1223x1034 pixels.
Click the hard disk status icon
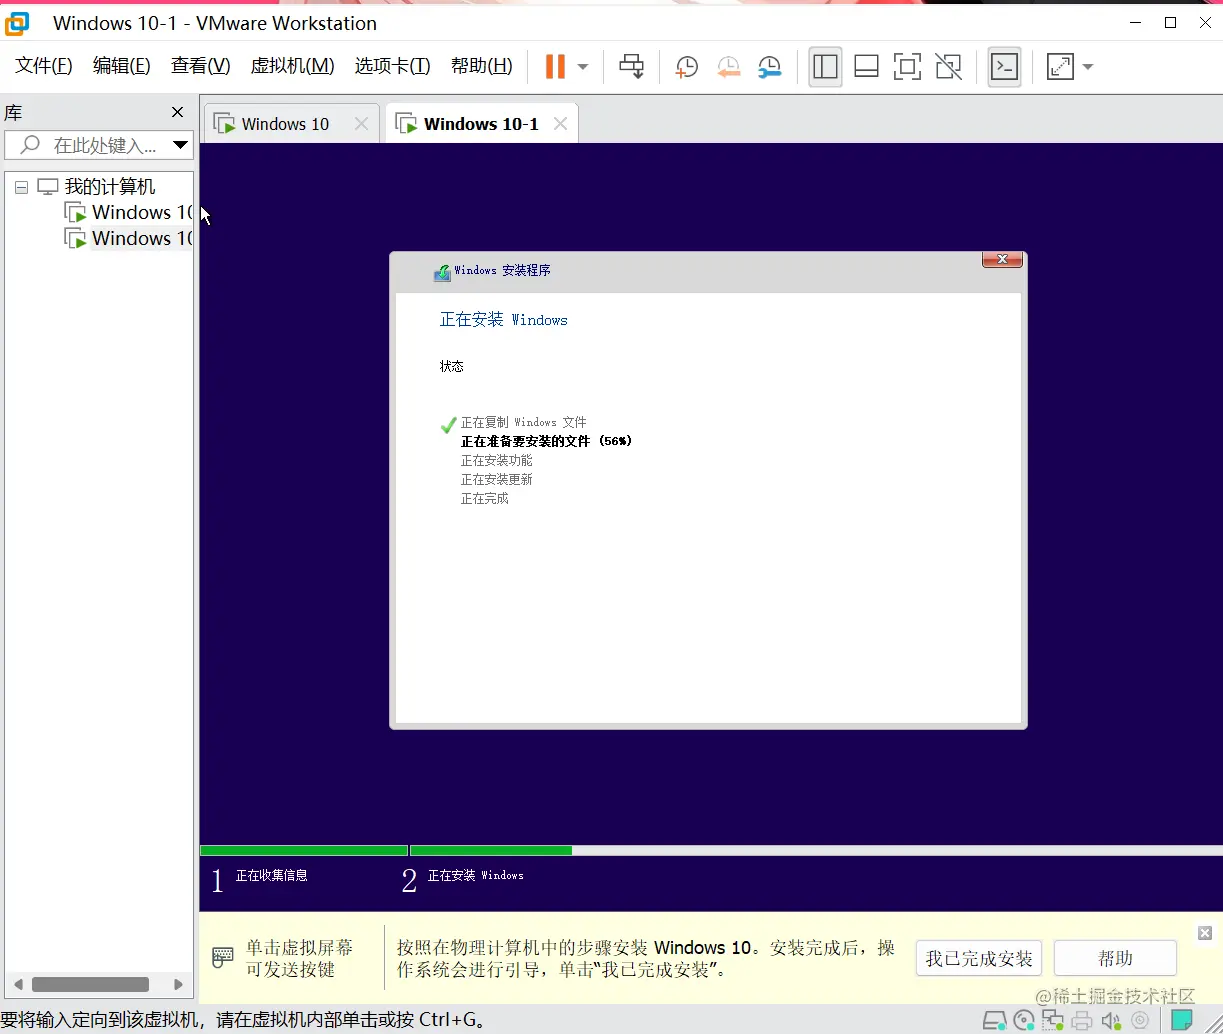[x=994, y=1021]
